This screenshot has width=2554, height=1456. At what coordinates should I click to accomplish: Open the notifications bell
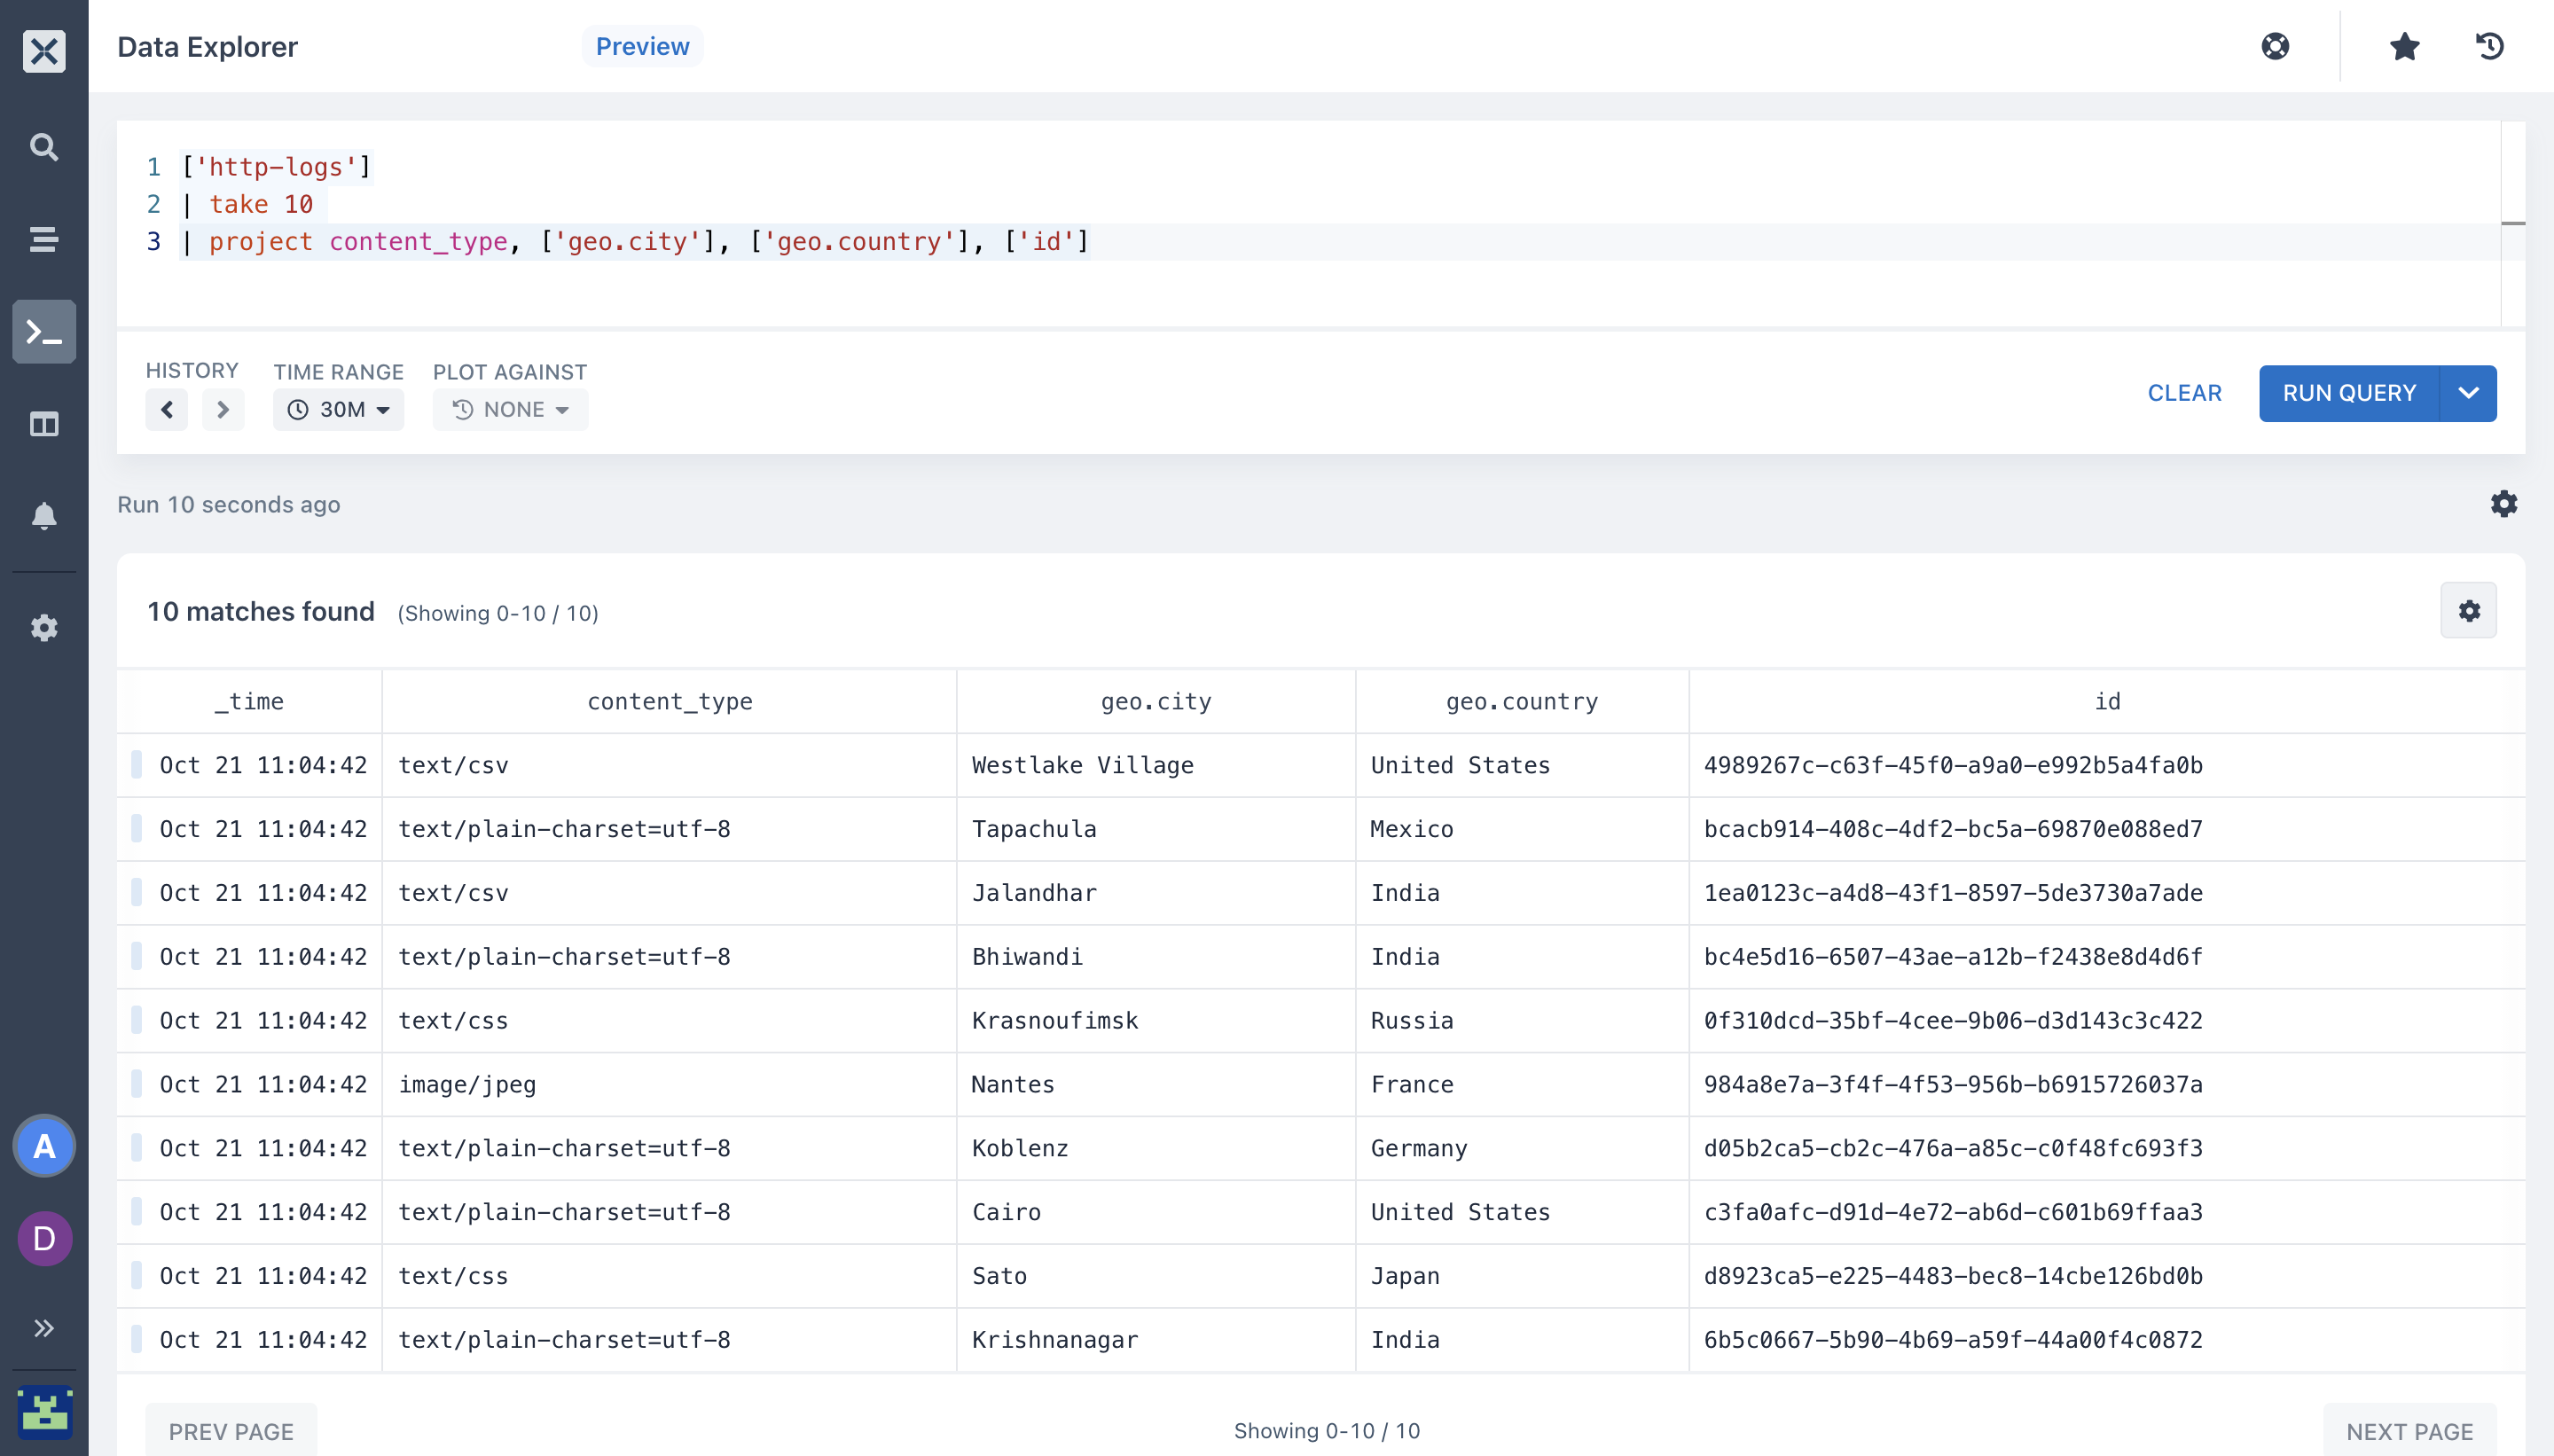pos(44,515)
